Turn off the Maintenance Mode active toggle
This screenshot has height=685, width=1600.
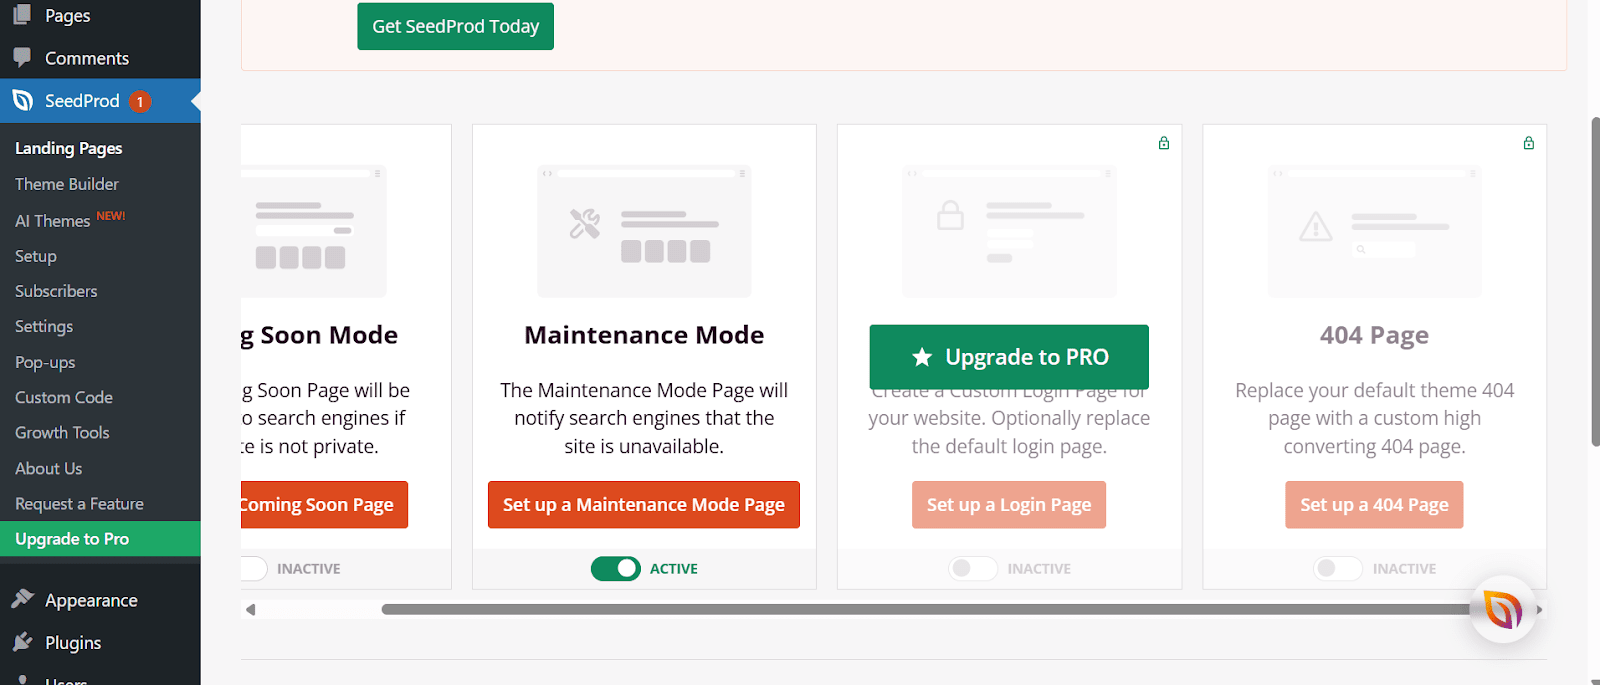pyautogui.click(x=616, y=568)
